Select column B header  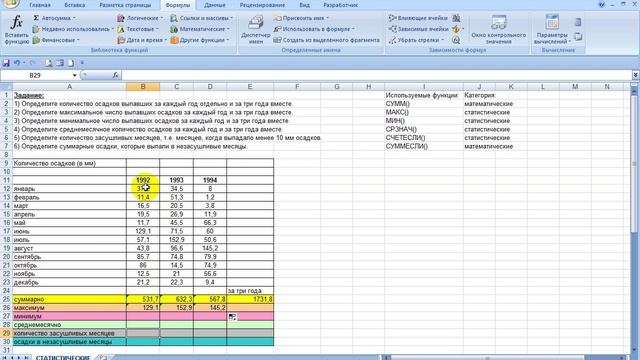[x=143, y=87]
